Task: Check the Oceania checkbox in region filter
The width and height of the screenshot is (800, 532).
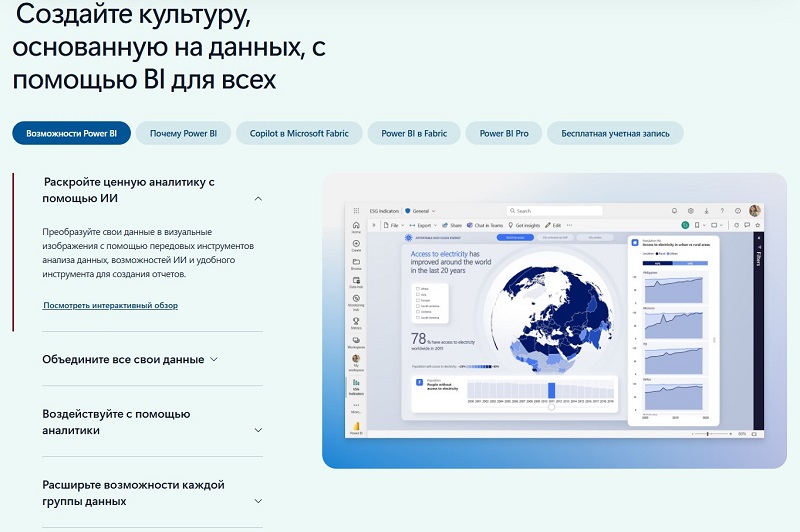Action: (x=418, y=312)
